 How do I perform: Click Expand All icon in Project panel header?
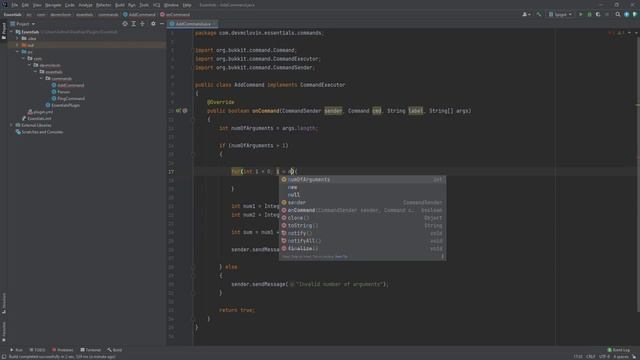point(133,24)
